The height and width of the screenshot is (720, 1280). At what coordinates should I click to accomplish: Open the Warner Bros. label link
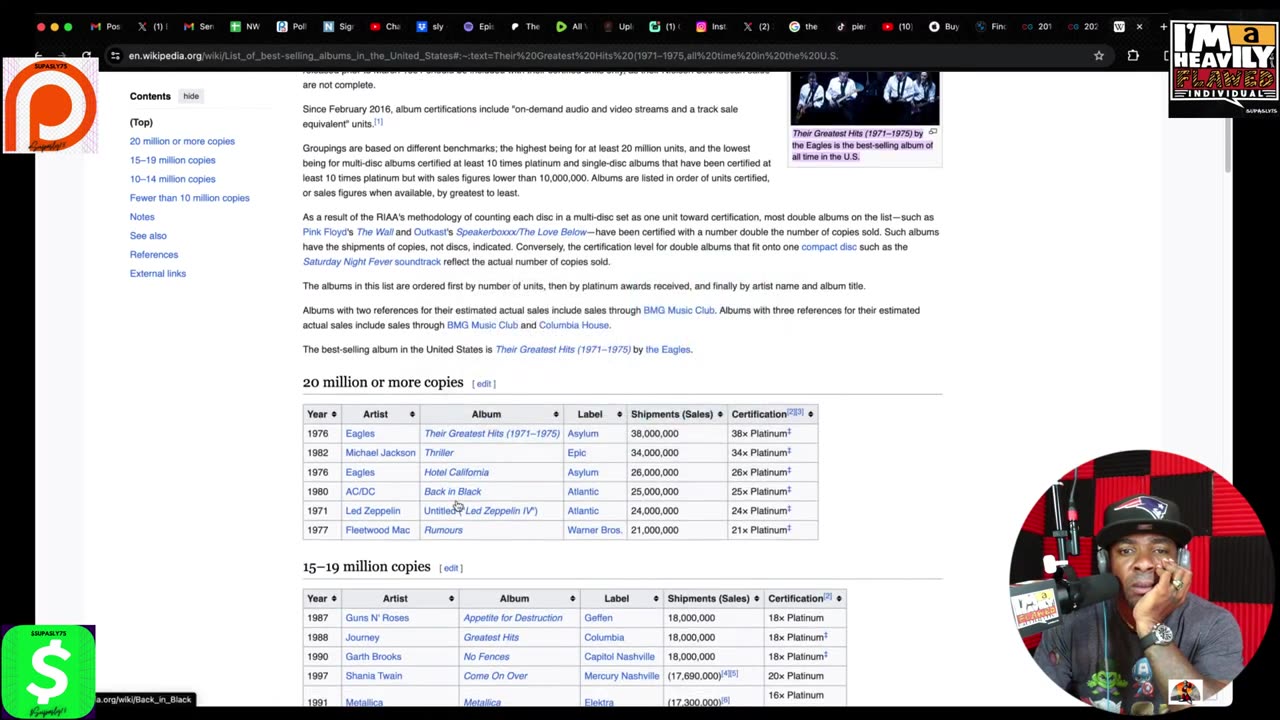click(x=594, y=530)
